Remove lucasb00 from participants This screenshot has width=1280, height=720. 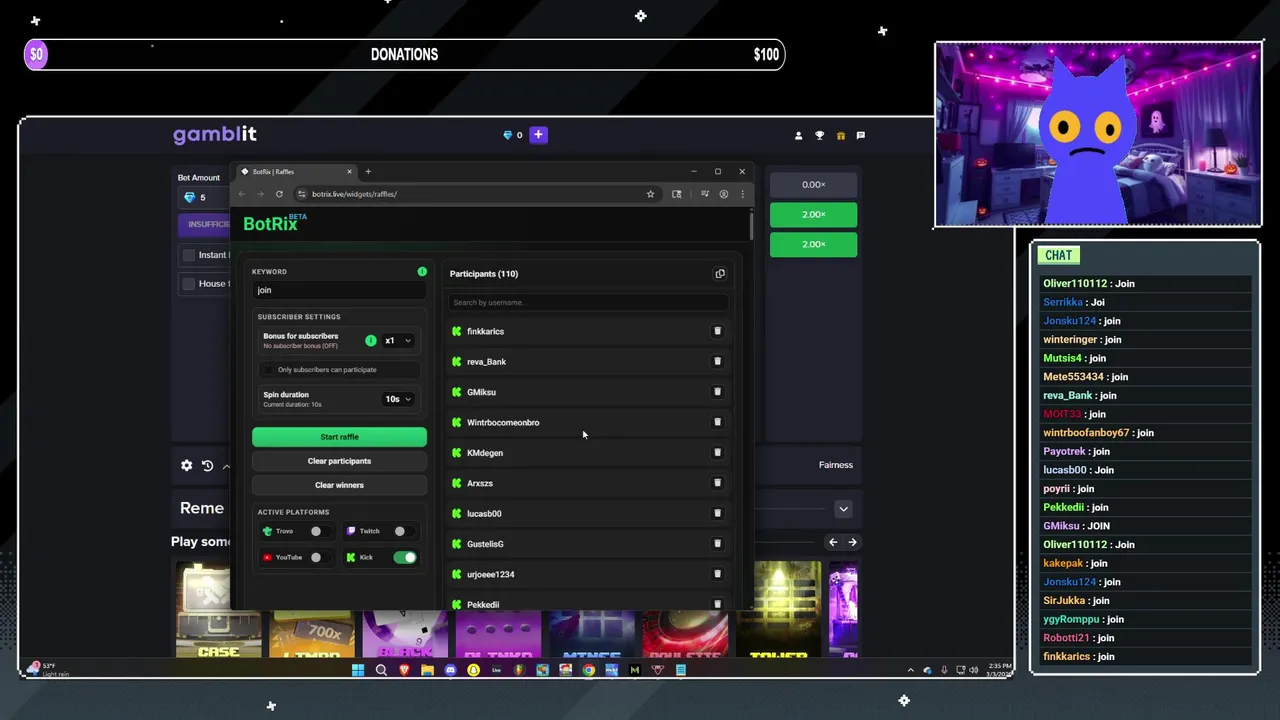point(717,513)
